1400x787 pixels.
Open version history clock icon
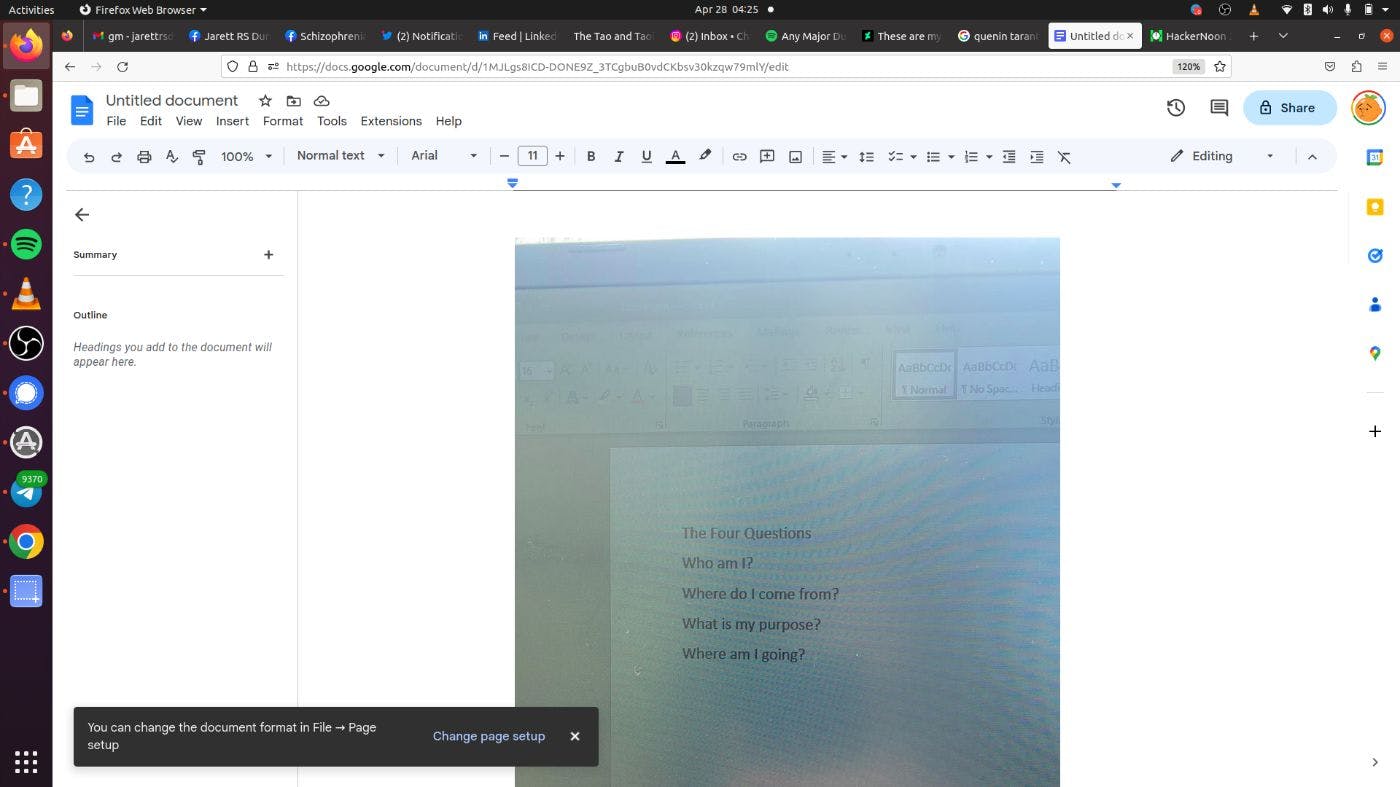click(x=1176, y=108)
